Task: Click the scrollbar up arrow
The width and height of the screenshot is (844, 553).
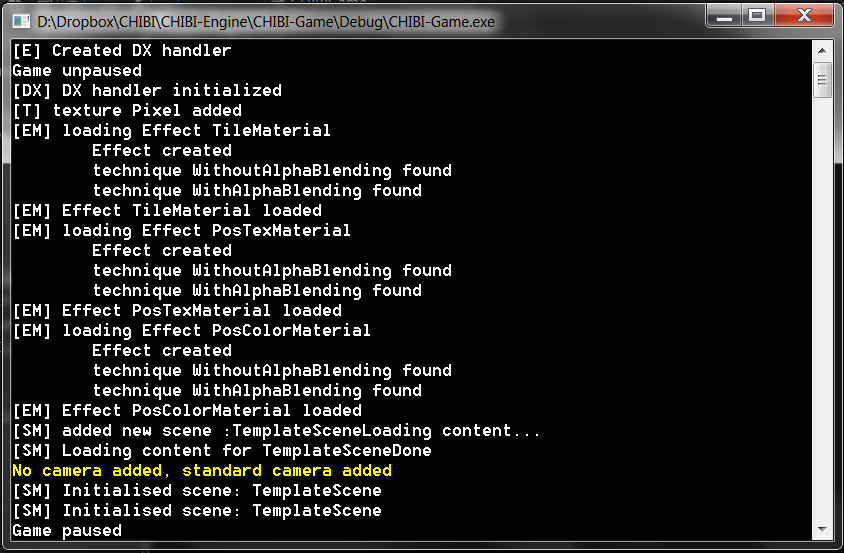Action: point(822,51)
